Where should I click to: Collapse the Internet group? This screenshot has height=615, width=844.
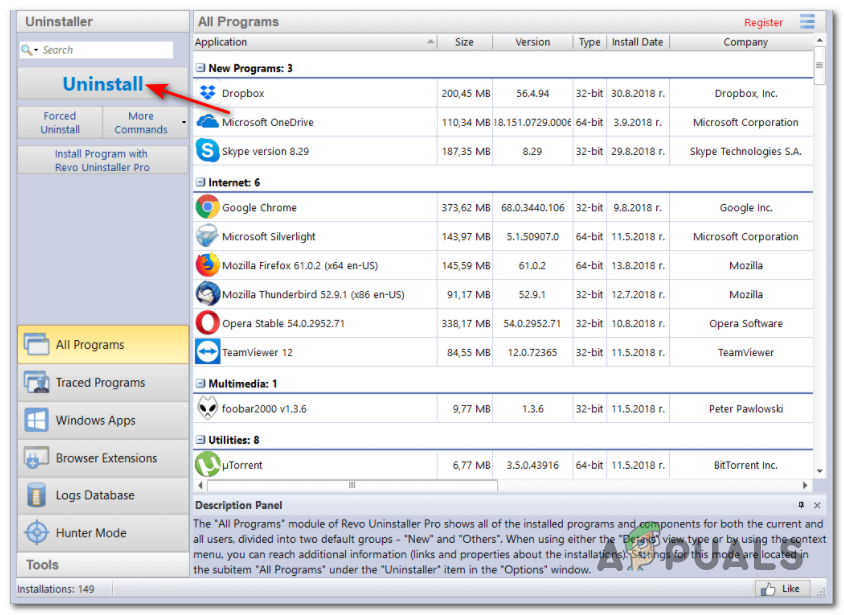click(x=200, y=182)
